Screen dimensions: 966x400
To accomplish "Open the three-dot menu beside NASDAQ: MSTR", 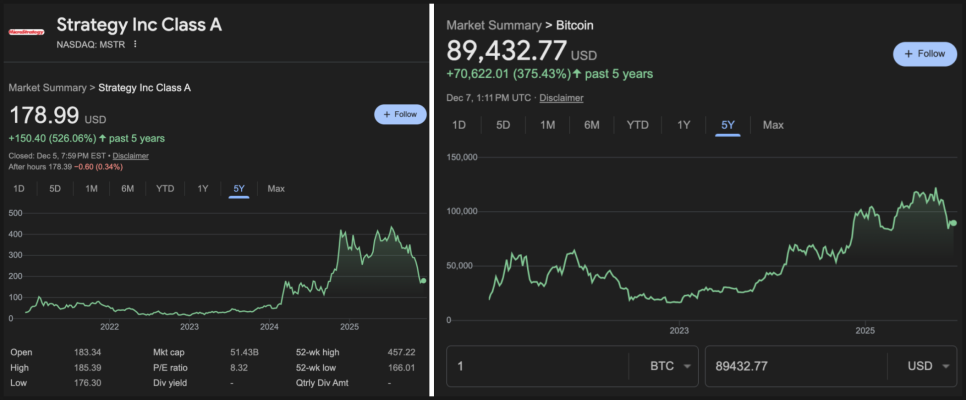I will pyautogui.click(x=135, y=44).
